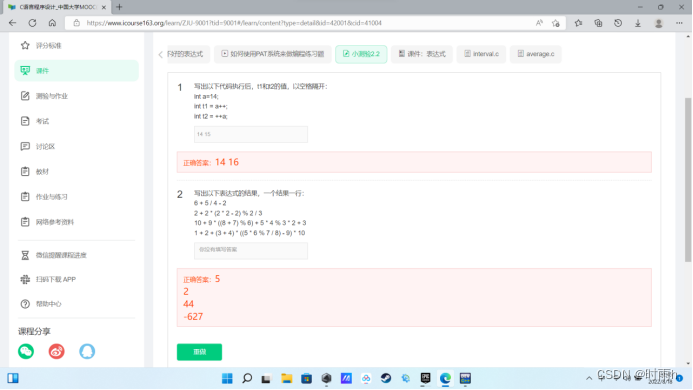Switch to Microsoft Edge on the taskbar
Image resolution: width=693 pixels, height=390 pixels.
point(445,379)
